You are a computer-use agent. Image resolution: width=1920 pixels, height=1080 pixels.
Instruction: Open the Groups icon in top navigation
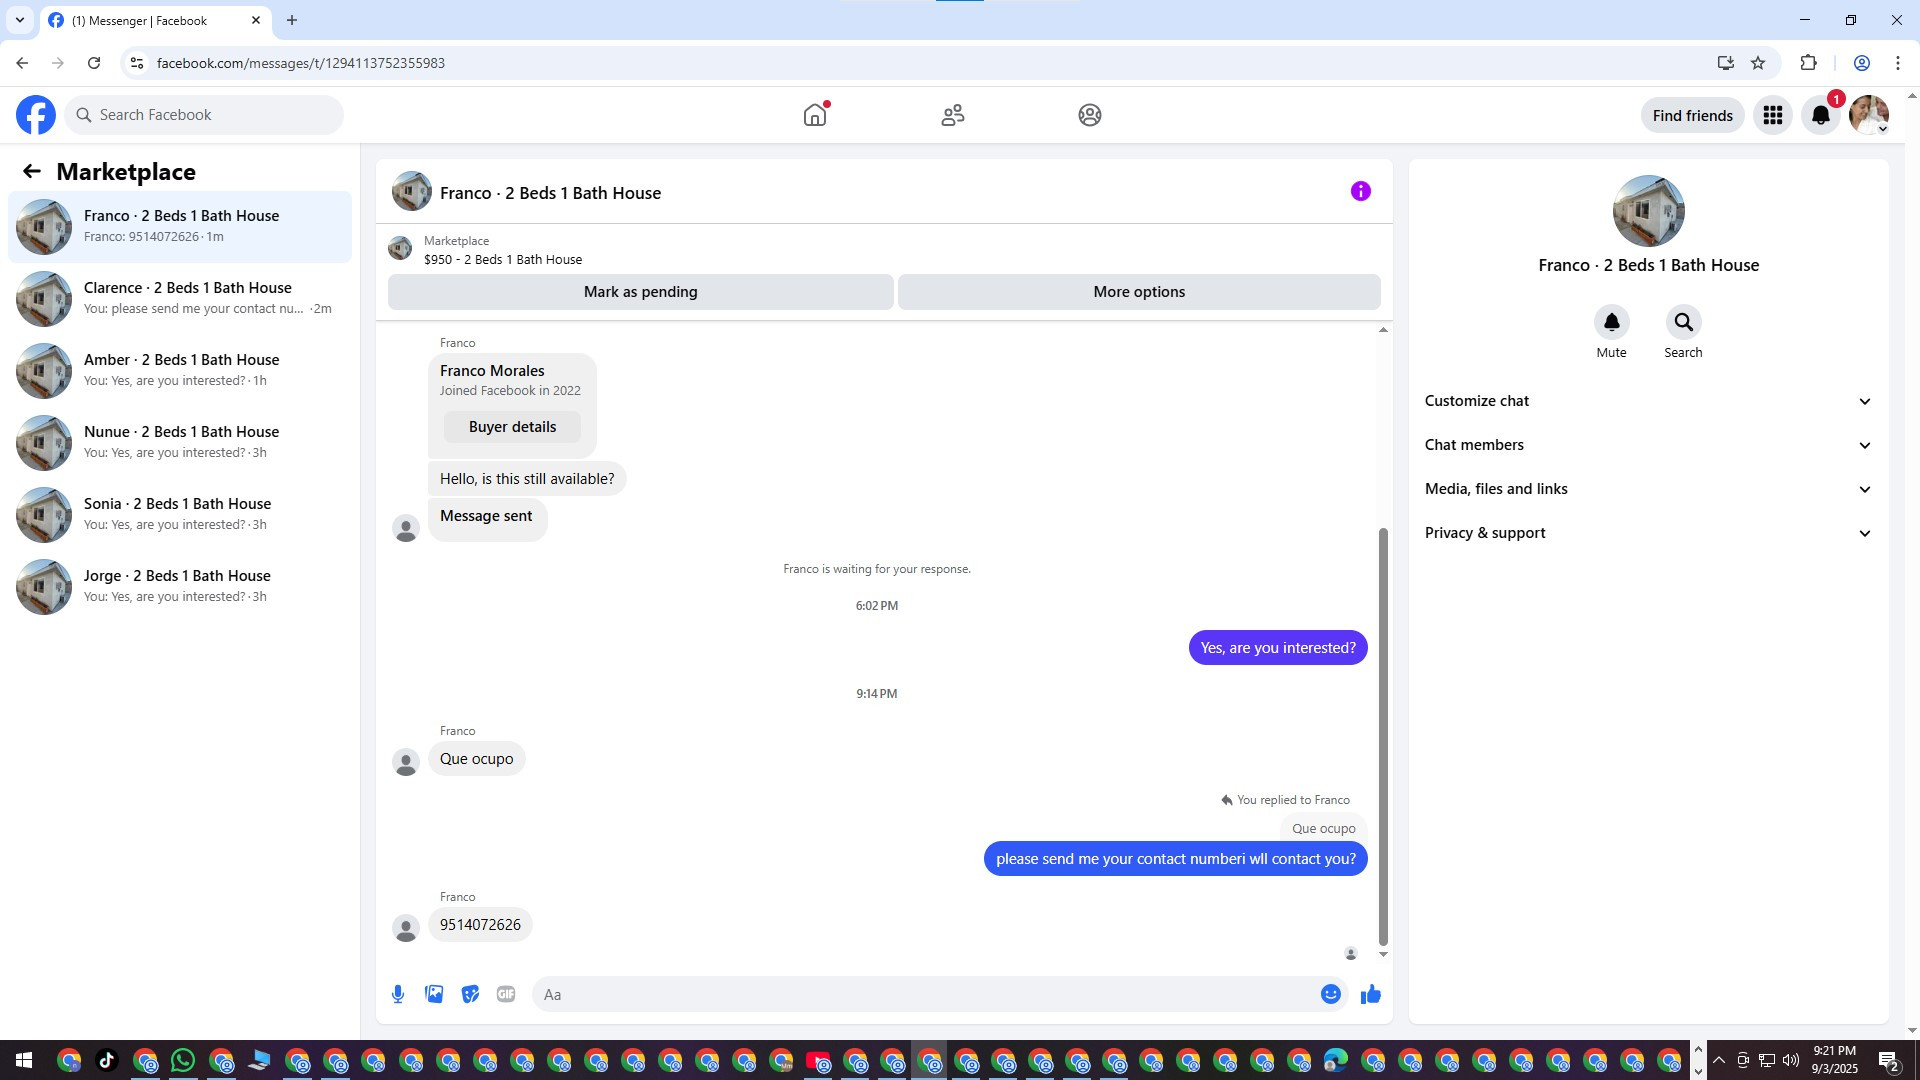pos(1090,115)
